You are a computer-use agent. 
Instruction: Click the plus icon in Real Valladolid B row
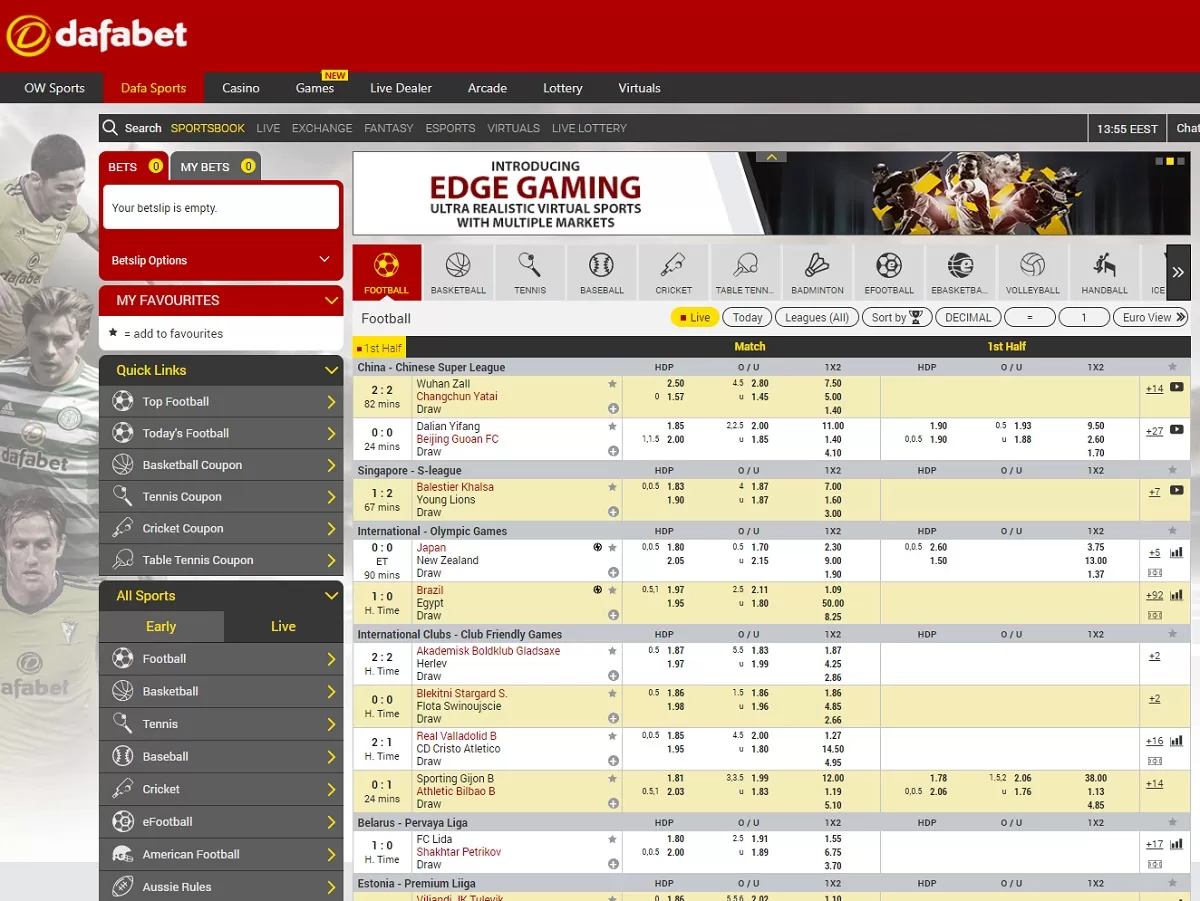point(613,761)
